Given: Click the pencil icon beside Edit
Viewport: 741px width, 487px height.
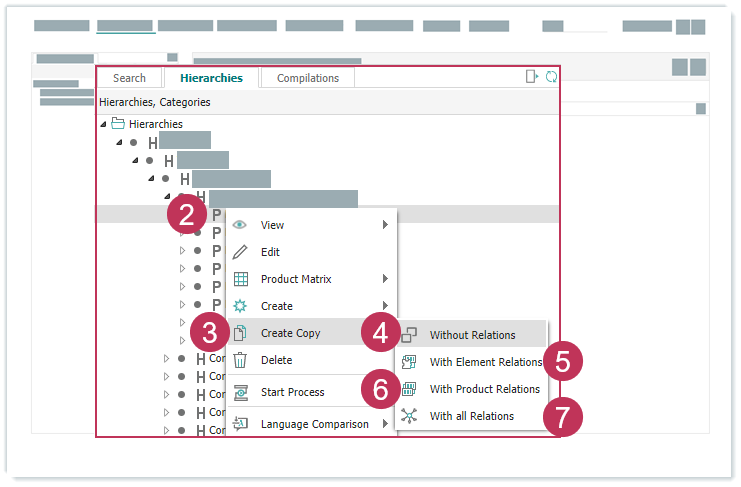Looking at the screenshot, I should click(240, 252).
